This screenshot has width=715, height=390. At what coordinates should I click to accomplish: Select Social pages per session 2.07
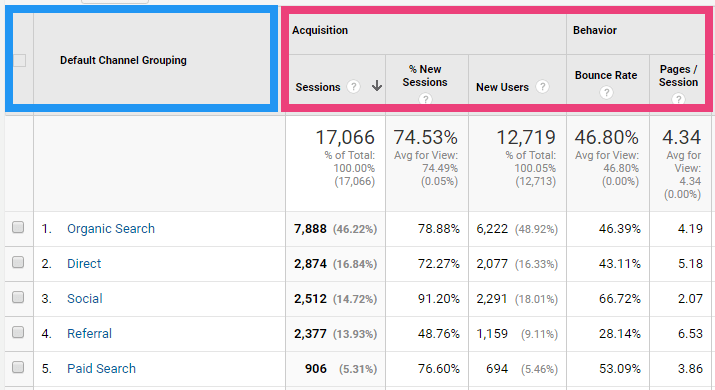pos(690,299)
